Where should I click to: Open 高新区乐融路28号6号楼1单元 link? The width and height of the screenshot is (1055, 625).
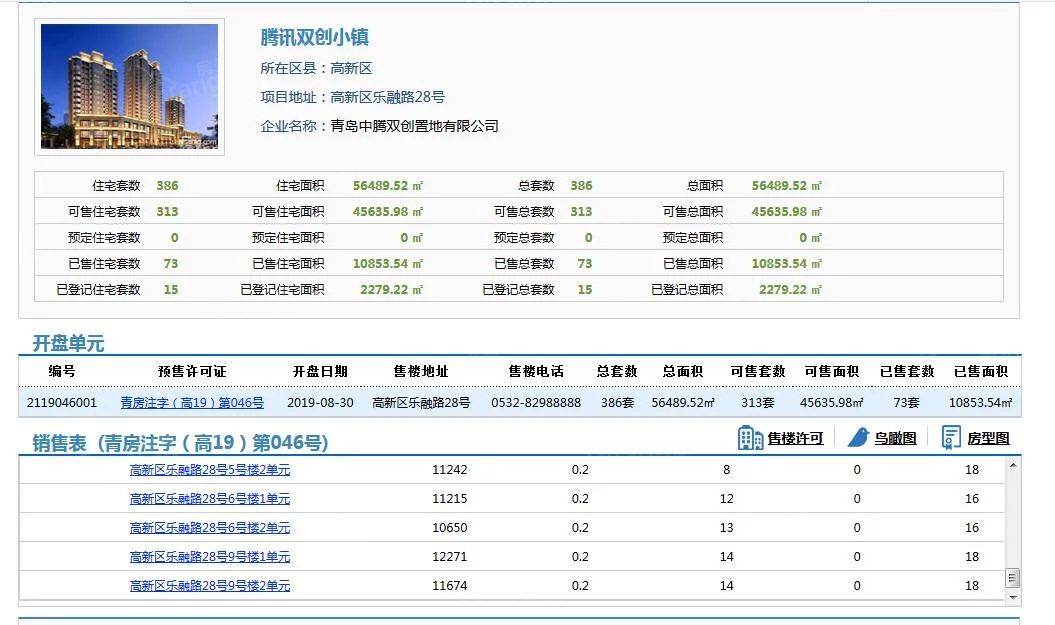click(x=210, y=499)
